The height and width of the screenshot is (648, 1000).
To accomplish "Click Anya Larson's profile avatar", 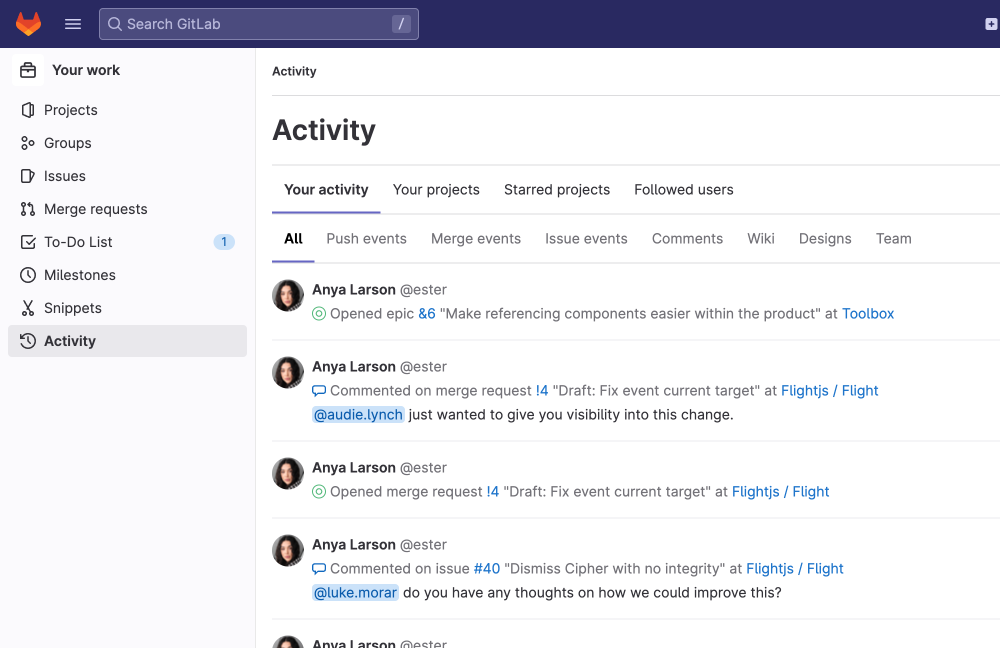I will 287,295.
